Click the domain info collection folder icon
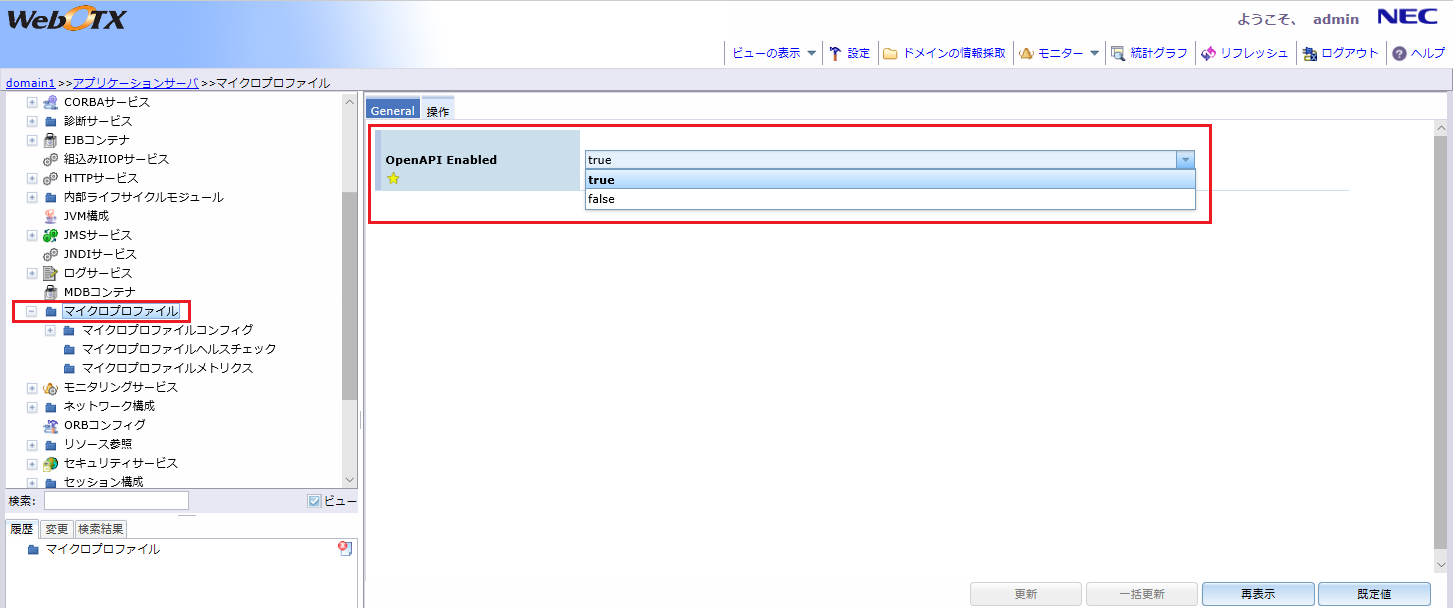 [x=889, y=53]
